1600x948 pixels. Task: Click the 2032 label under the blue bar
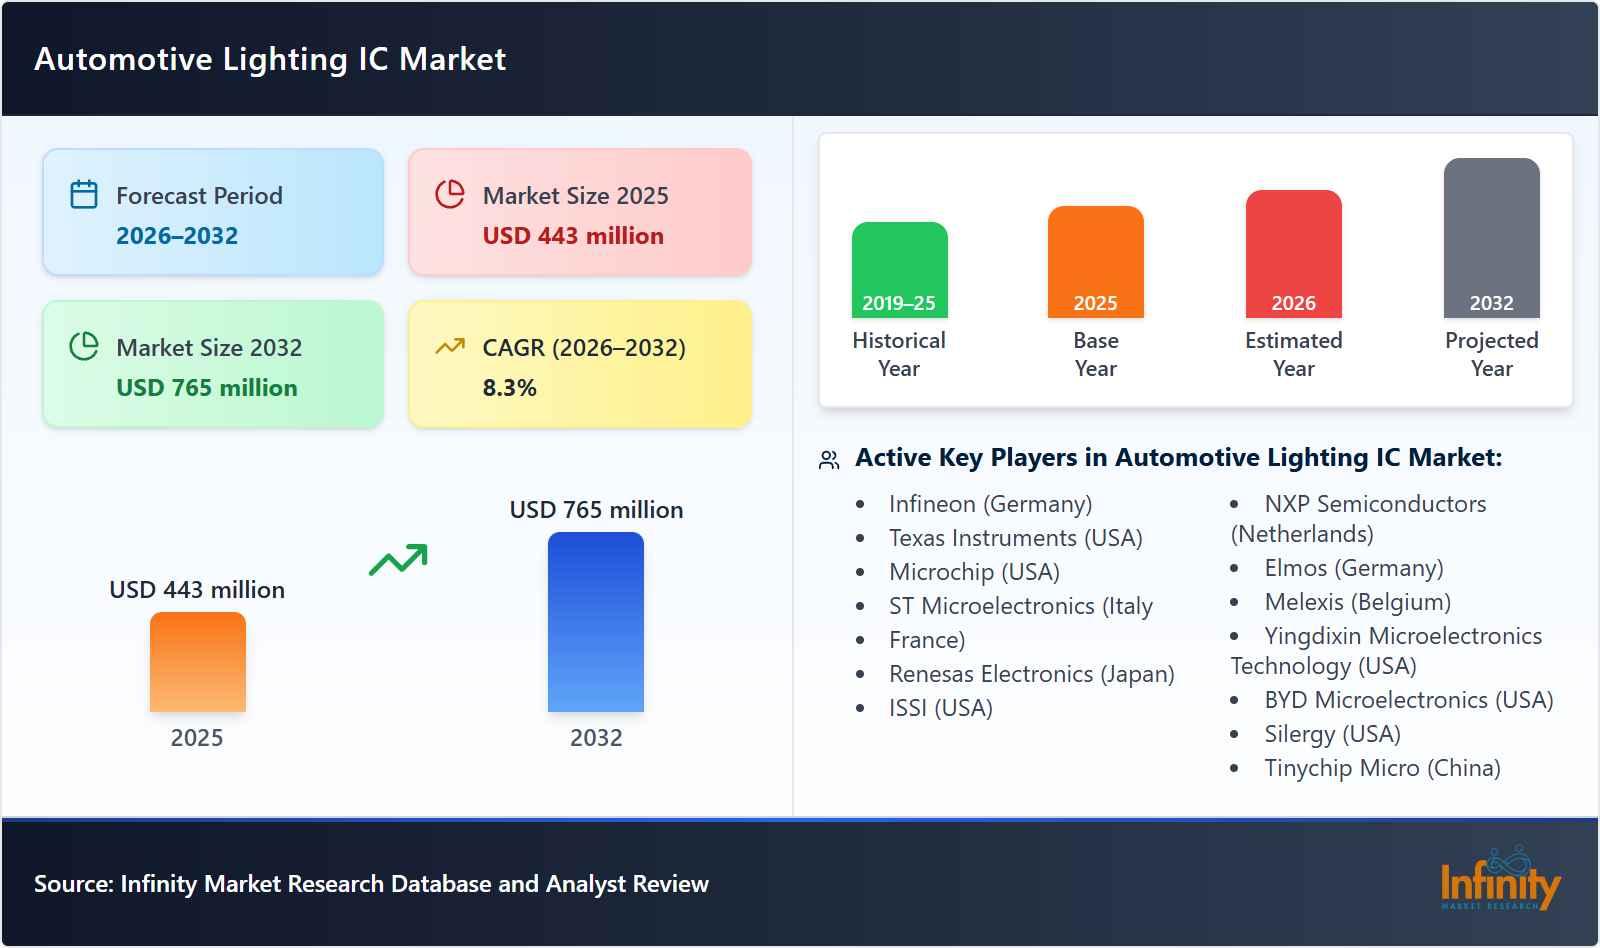pos(596,737)
